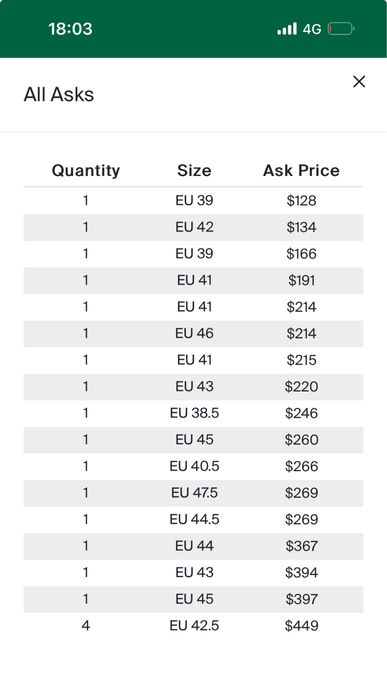Choose the EU 43 ask at $394
The height and width of the screenshot is (699, 387).
tap(194, 572)
